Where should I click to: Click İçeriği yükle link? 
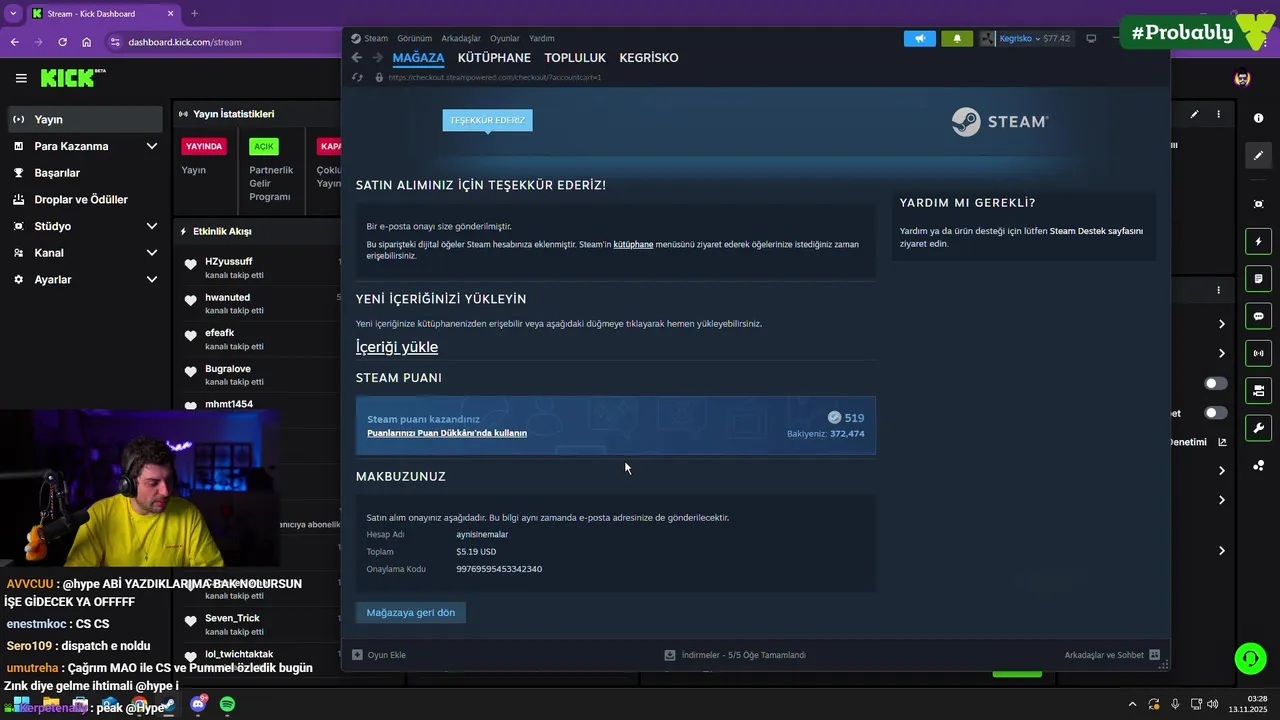coord(397,347)
